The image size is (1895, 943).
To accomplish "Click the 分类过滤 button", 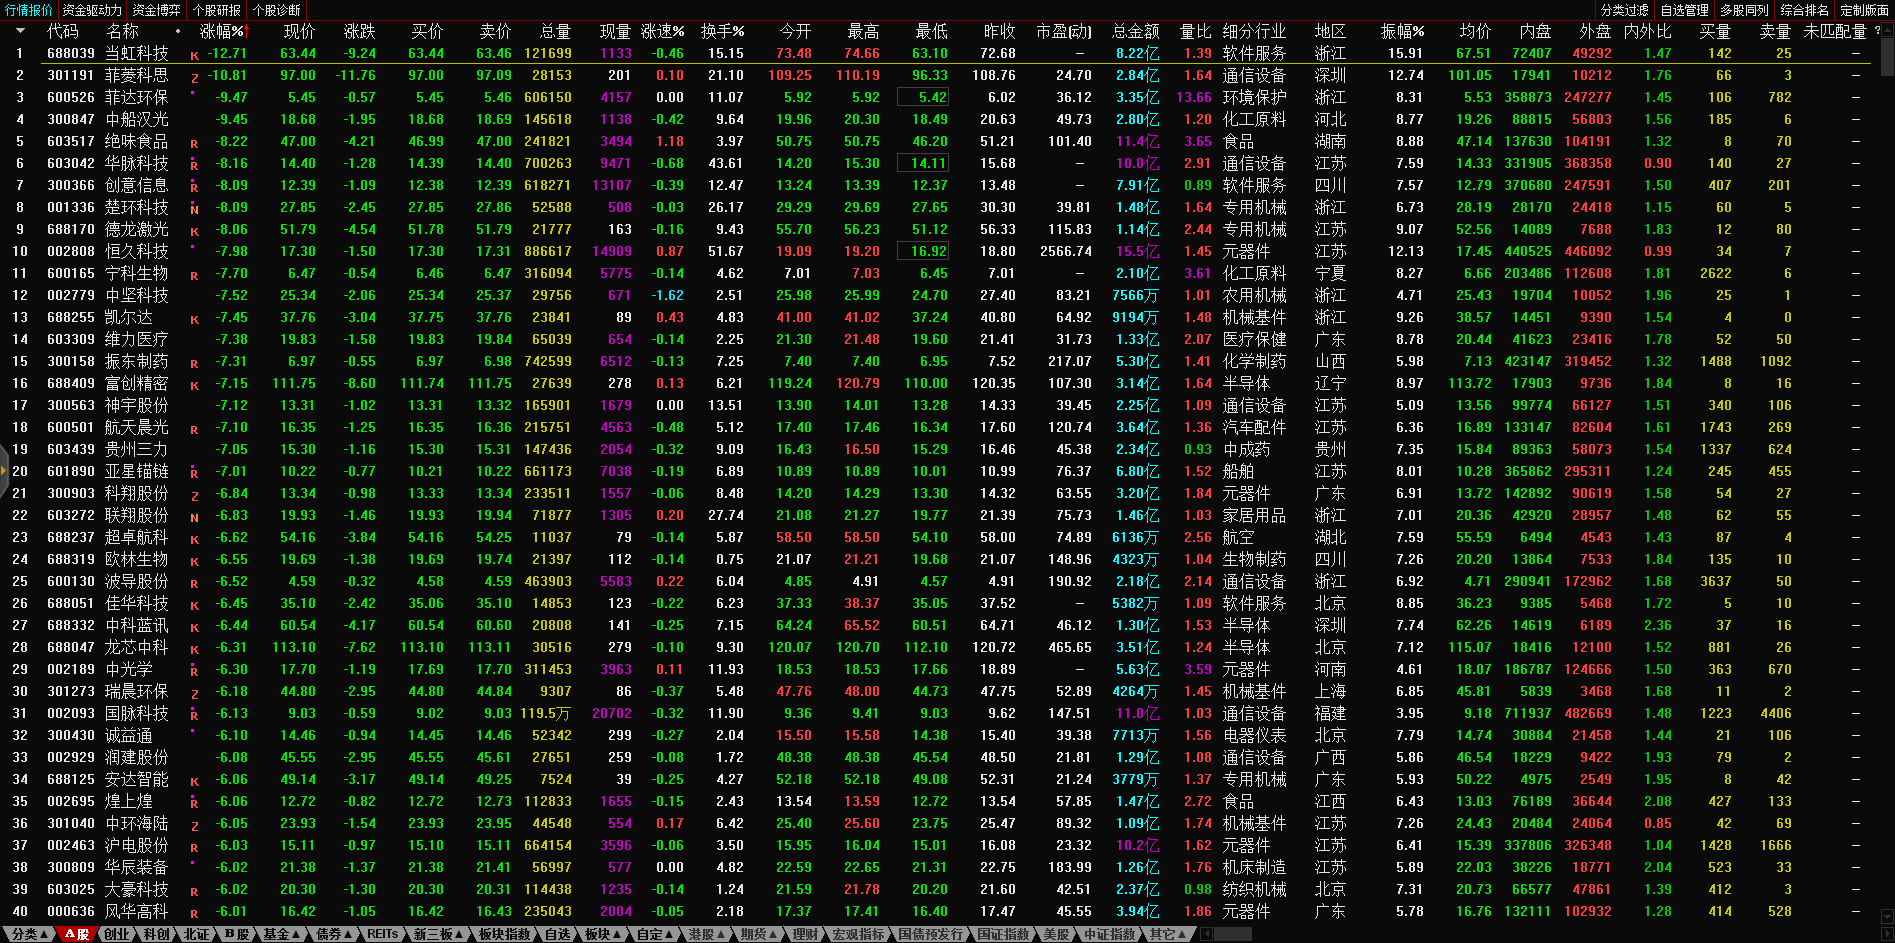I will [1624, 10].
